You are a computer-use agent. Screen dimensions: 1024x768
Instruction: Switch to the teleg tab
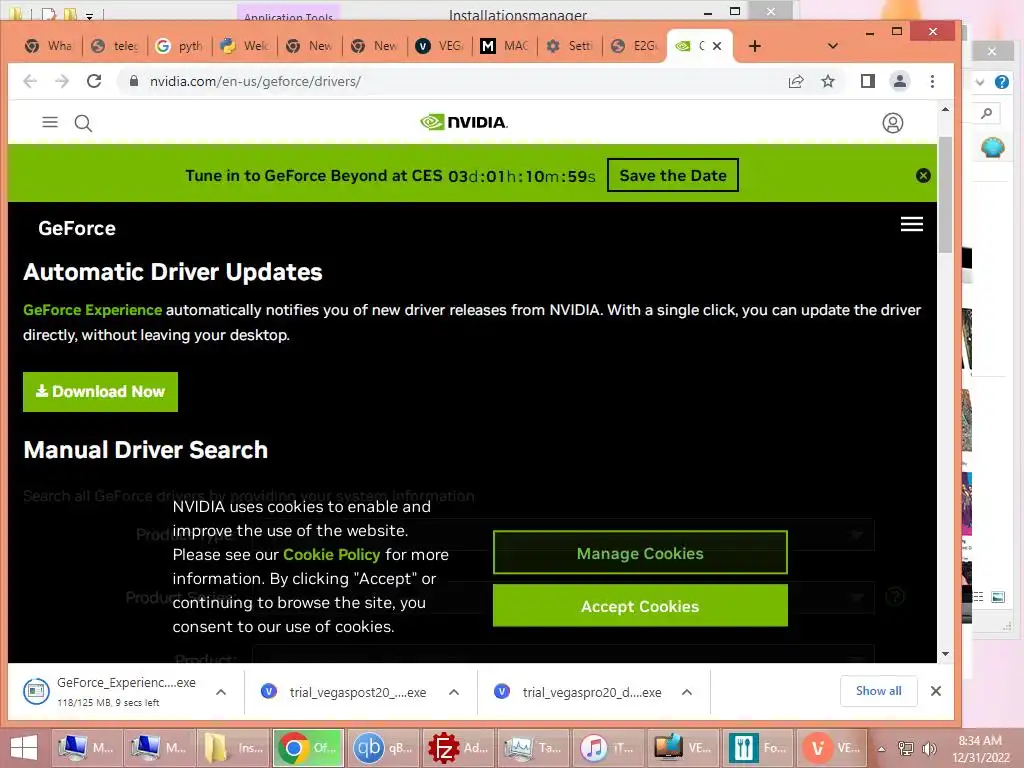(115, 46)
